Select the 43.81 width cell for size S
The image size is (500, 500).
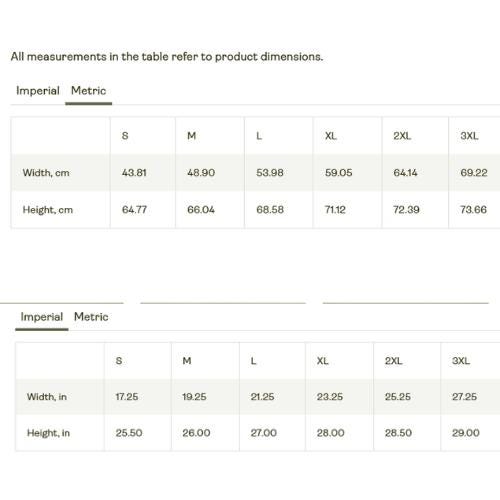(134, 173)
